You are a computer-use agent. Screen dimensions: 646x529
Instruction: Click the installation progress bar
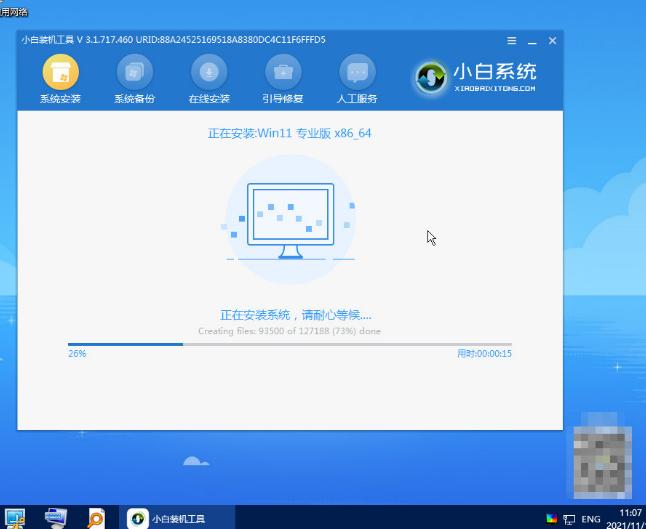289,344
